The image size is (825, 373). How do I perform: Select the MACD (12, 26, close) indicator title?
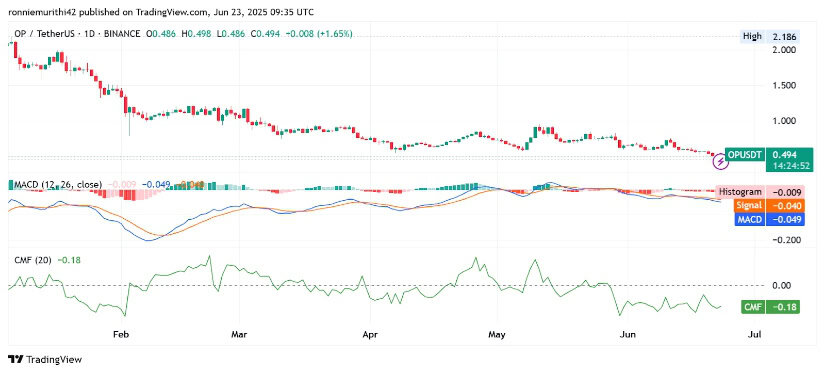(x=58, y=185)
